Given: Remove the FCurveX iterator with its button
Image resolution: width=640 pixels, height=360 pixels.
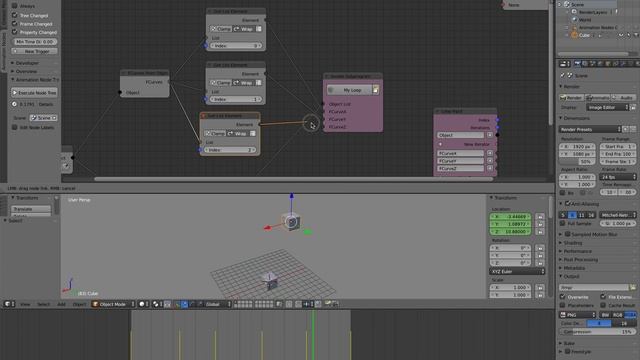Looking at the screenshot, I should (x=490, y=153).
